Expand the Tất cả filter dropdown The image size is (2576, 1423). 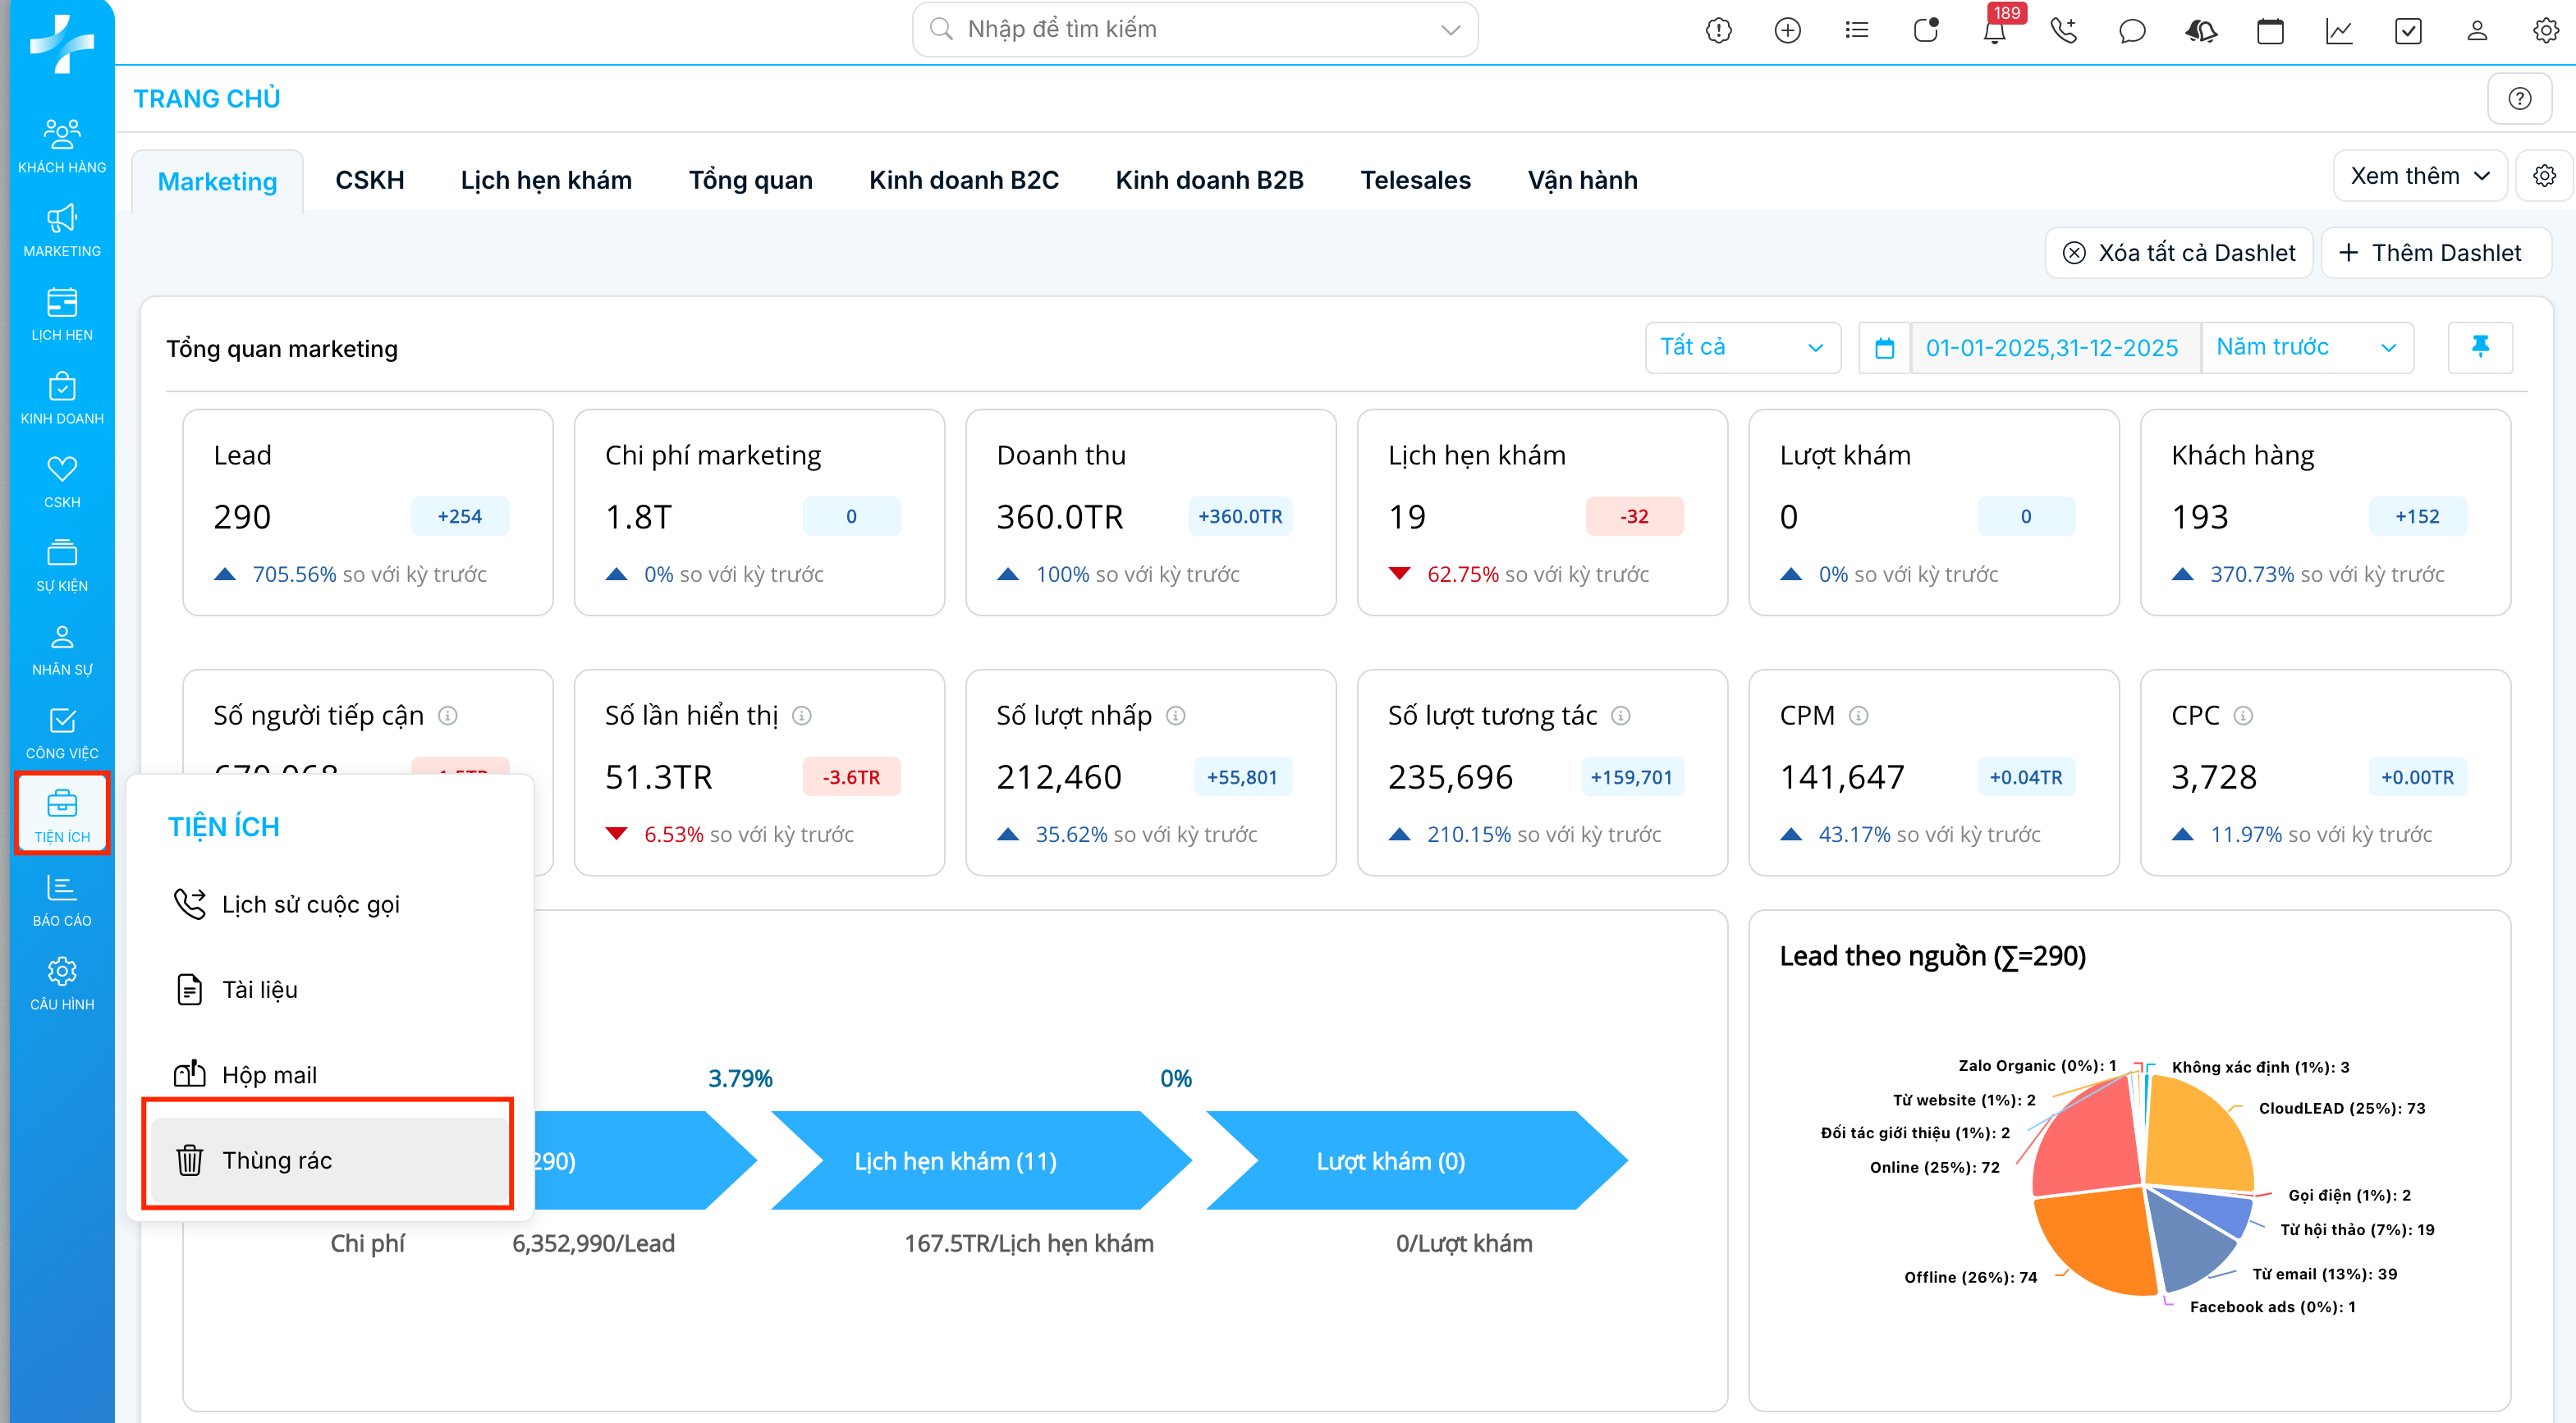coord(1741,347)
